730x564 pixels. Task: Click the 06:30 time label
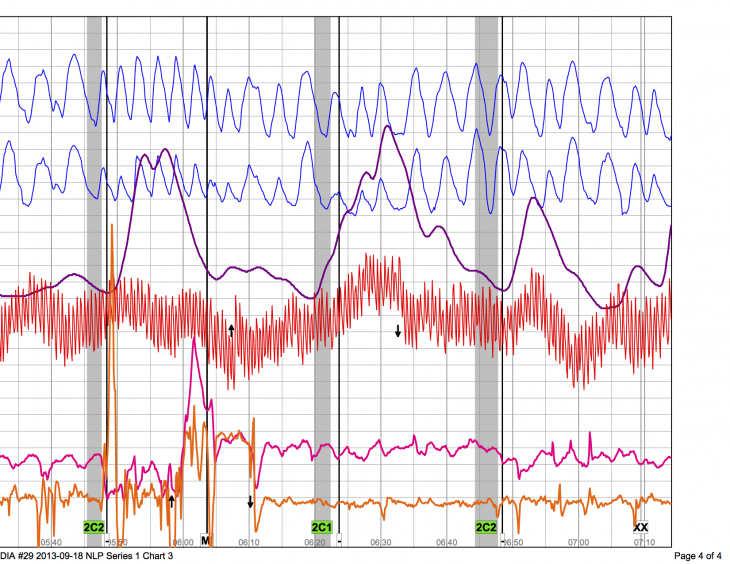pos(381,541)
